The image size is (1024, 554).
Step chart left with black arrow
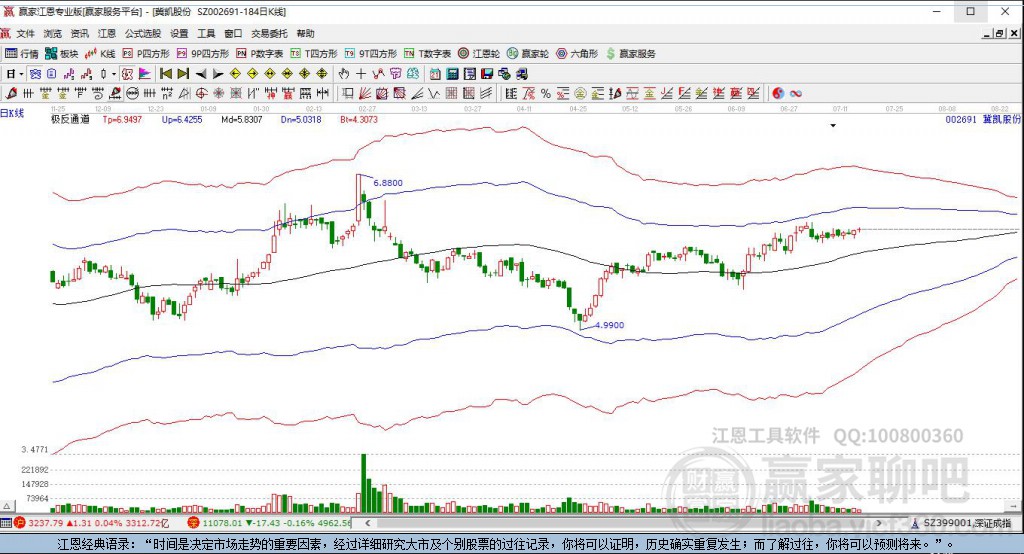(201, 74)
